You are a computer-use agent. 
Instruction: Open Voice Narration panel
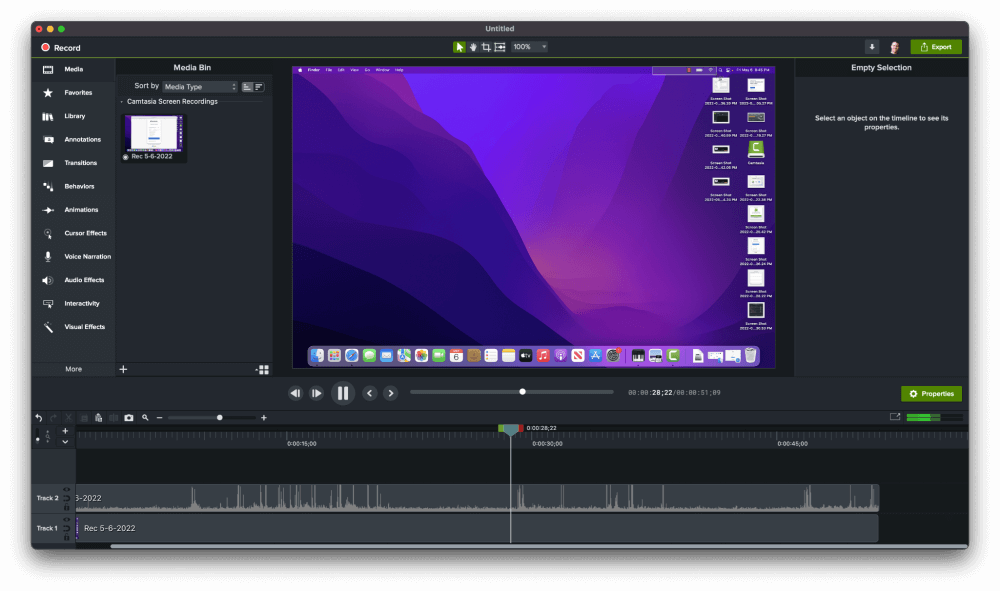pos(77,257)
